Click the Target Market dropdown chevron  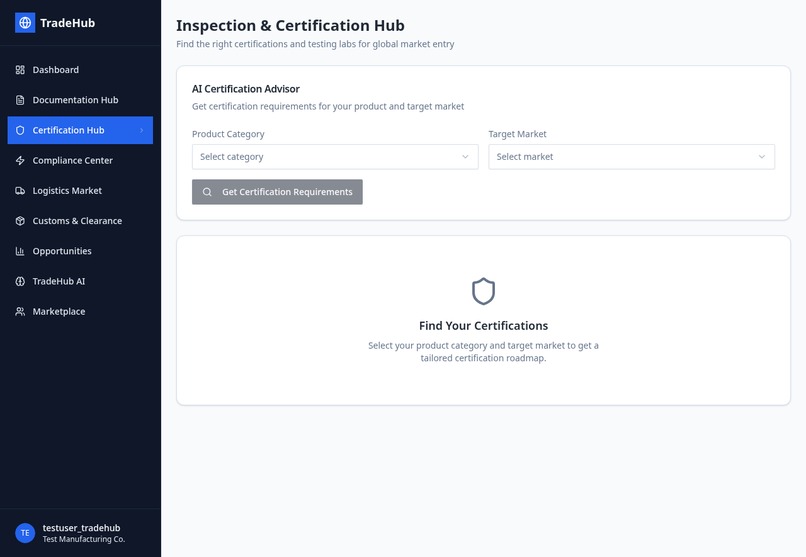tap(762, 157)
